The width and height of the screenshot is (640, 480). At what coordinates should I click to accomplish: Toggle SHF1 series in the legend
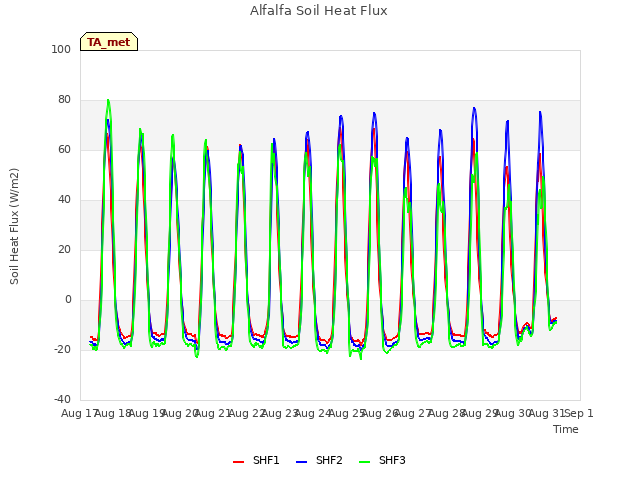(x=256, y=460)
